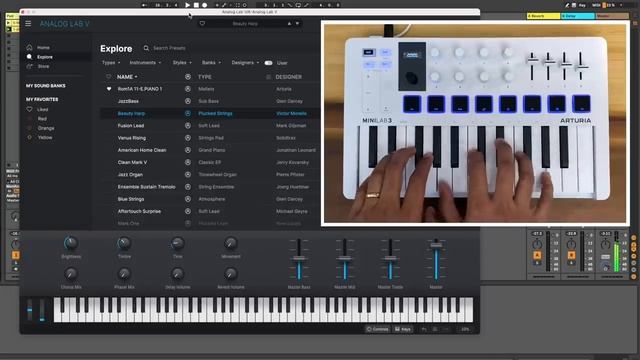Select the Aftertouch Surprise preset
Image resolution: width=640 pixels, height=360 pixels.
[139, 211]
